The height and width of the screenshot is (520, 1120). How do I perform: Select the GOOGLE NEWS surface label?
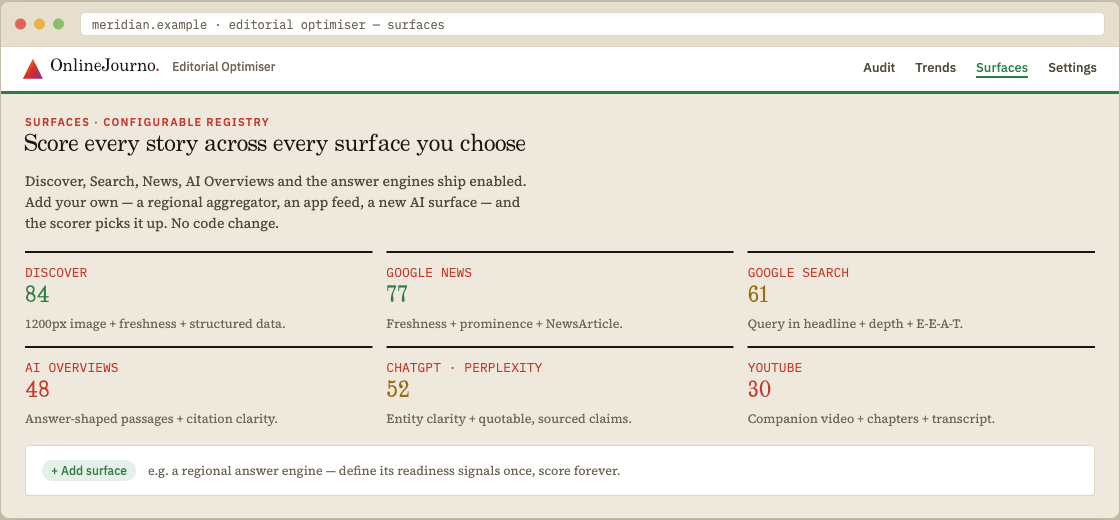[x=429, y=273]
